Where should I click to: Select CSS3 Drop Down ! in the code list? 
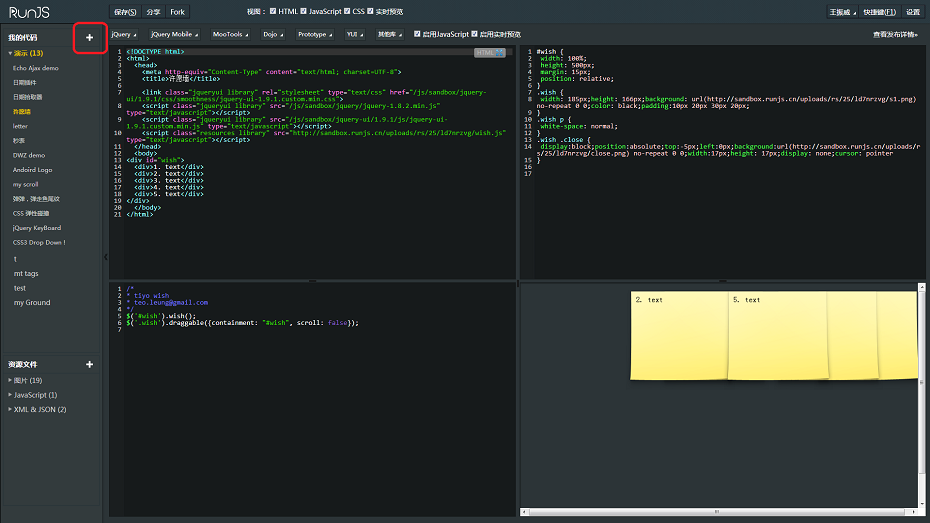point(39,242)
